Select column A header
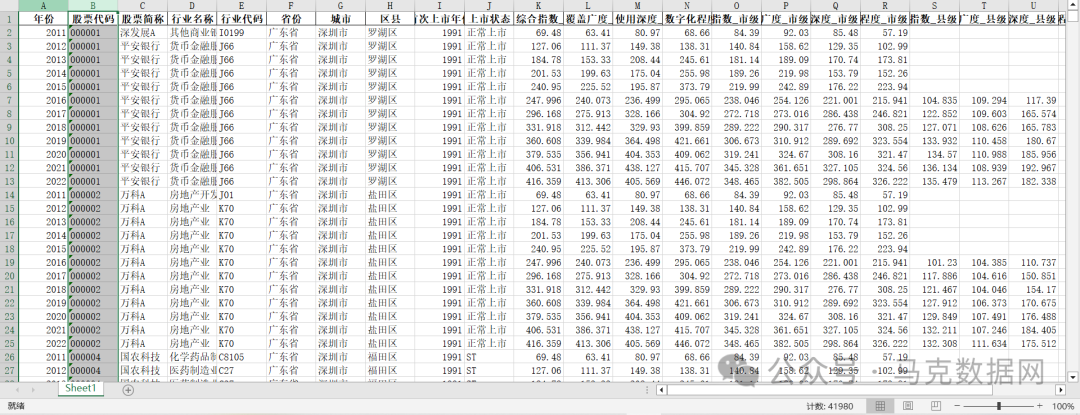The image size is (1080, 415). (x=43, y=5)
